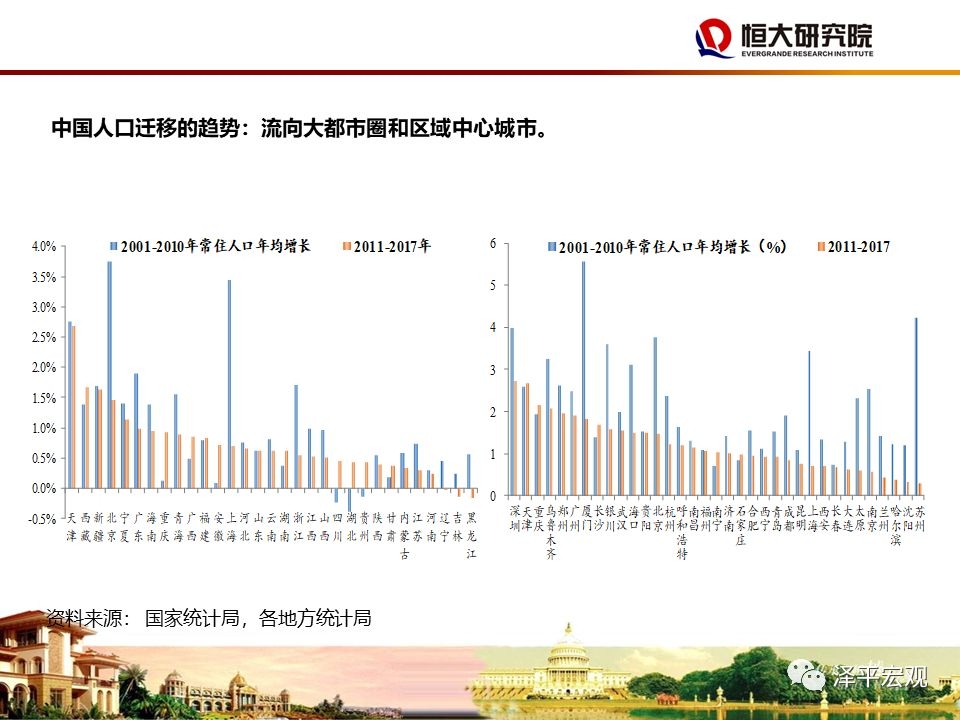Screen dimensions: 960x720
Task: Select the orange 2011-2017年 legend marker, left chart
Action: tap(347, 246)
